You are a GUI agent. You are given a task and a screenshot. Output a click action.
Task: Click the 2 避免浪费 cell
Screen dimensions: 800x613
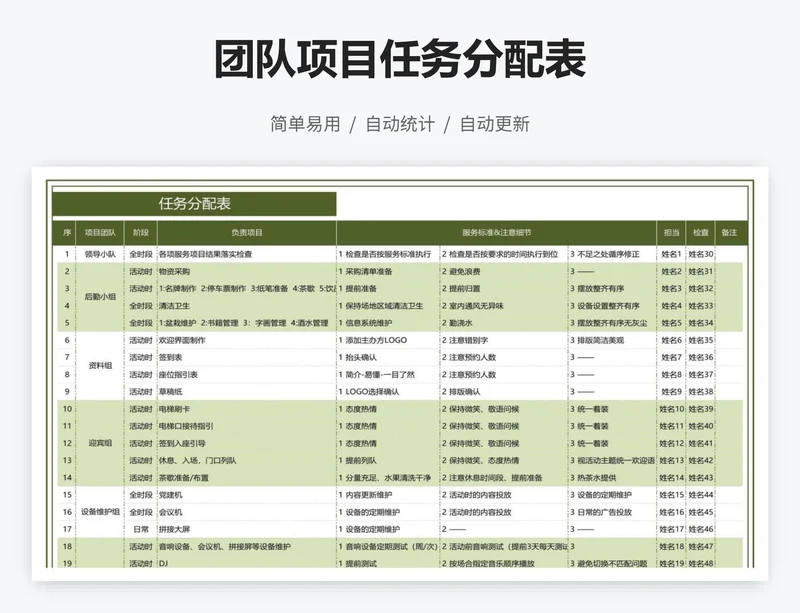click(504, 272)
